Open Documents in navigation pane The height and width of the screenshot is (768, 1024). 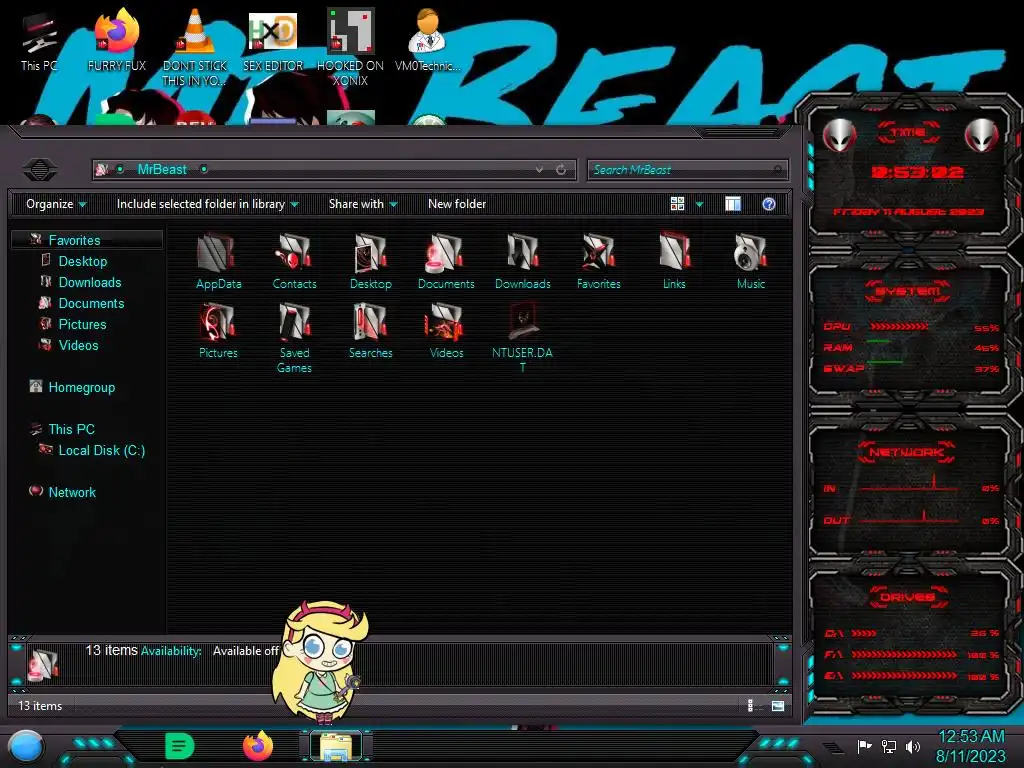pos(91,303)
